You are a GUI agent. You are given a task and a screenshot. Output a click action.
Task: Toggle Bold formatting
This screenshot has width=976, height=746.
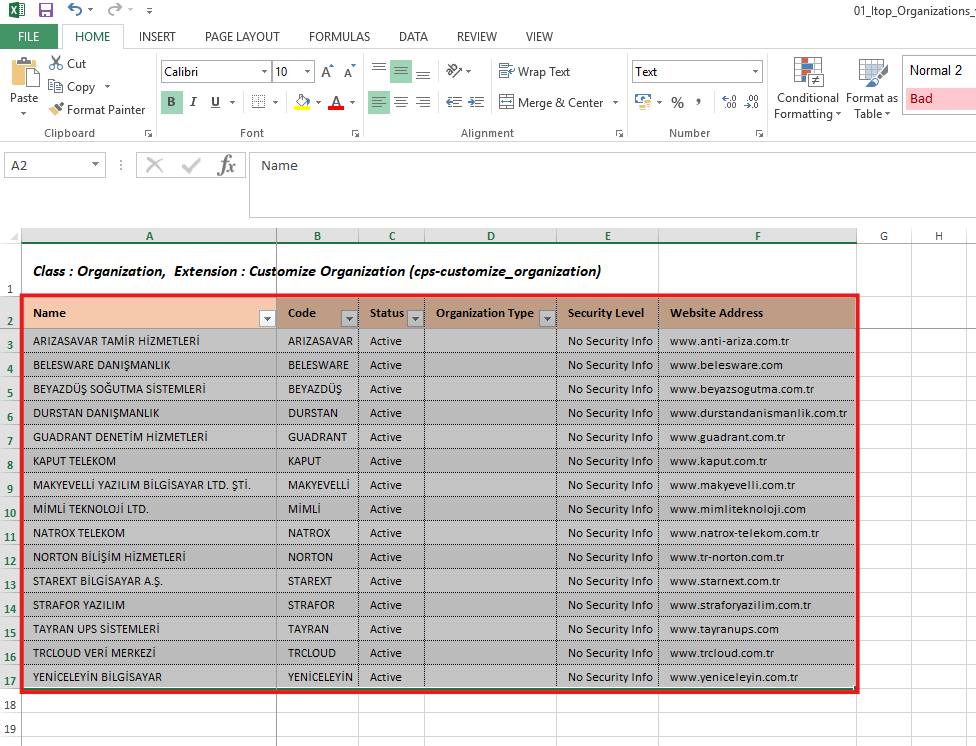tap(172, 102)
